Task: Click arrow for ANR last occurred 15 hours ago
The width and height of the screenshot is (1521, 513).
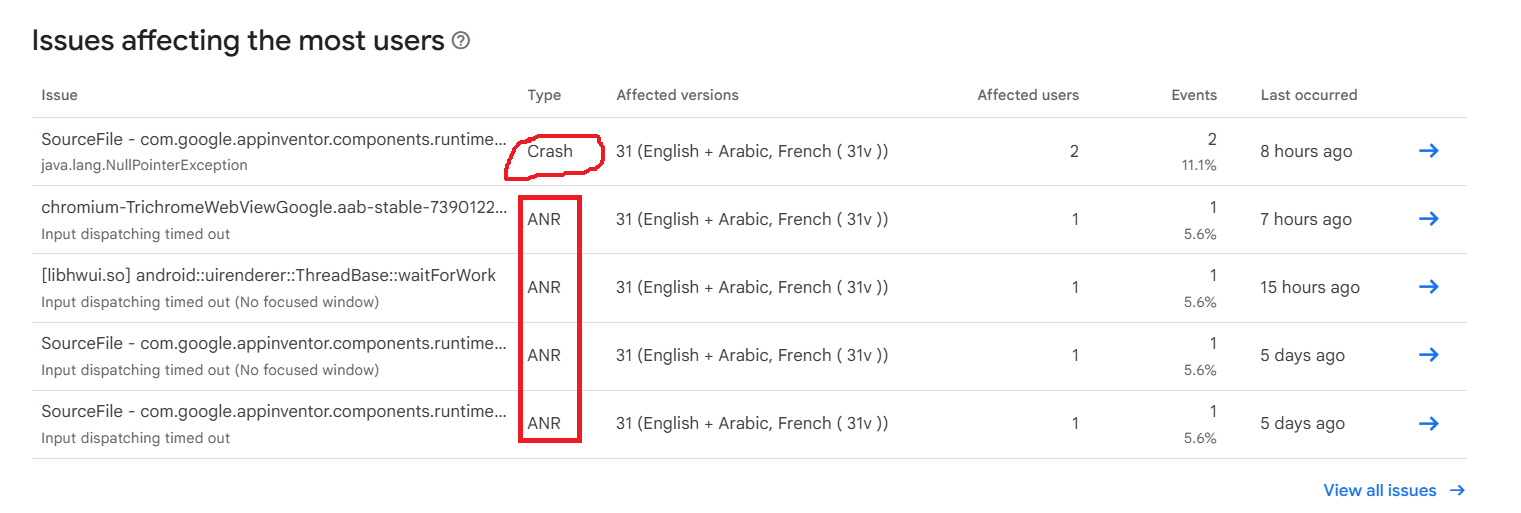Action: pos(1429,287)
